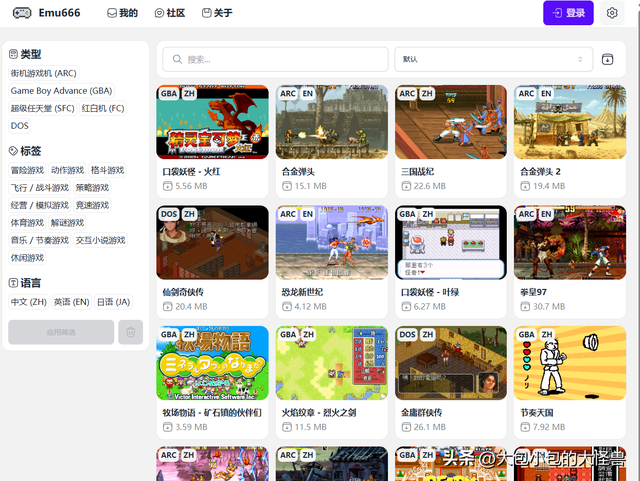This screenshot has width=640, height=481.
Task: Click download icon next to 15.1 MB
Action: [287, 186]
